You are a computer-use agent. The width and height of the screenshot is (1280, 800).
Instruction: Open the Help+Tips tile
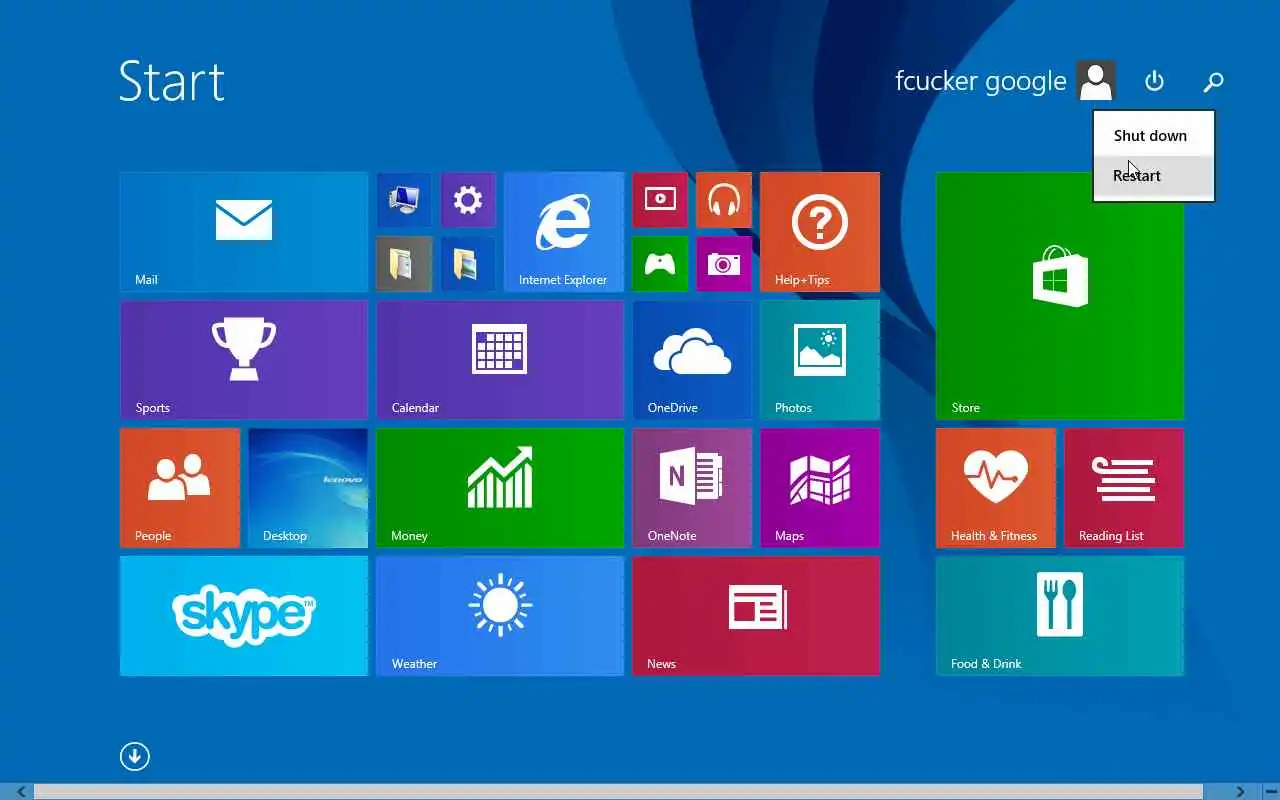[820, 232]
